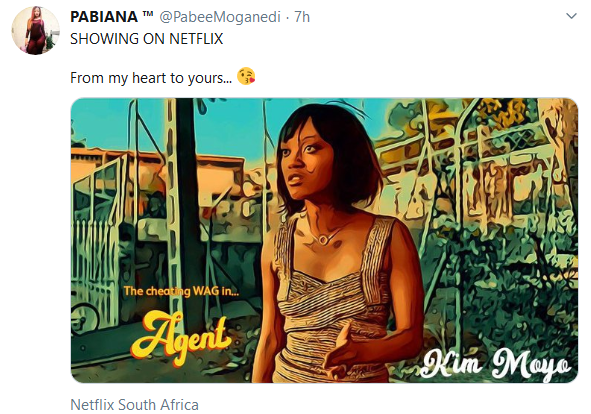Click the yellow Agent title on poster
This screenshot has height=414, width=591.
tap(181, 337)
